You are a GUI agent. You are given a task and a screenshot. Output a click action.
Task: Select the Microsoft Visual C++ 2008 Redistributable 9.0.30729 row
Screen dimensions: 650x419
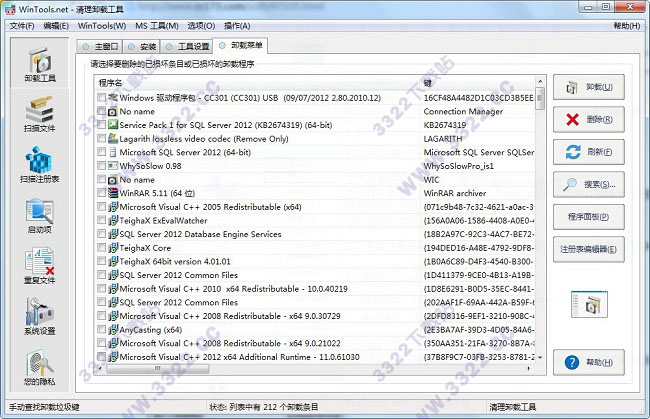pos(315,316)
